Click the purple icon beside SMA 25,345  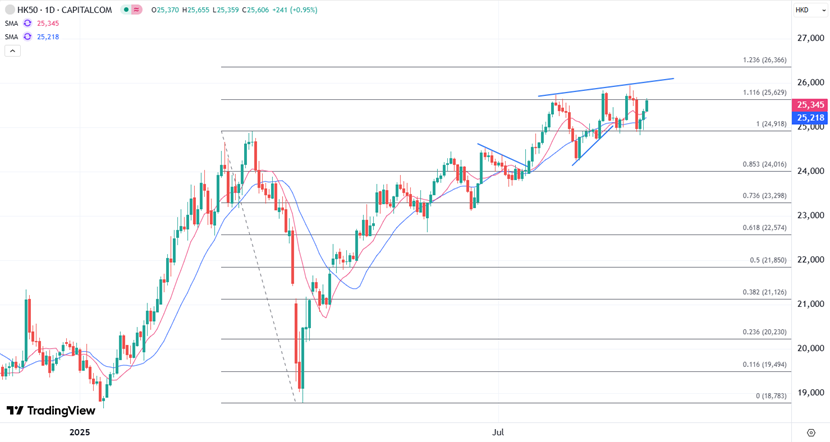27,23
